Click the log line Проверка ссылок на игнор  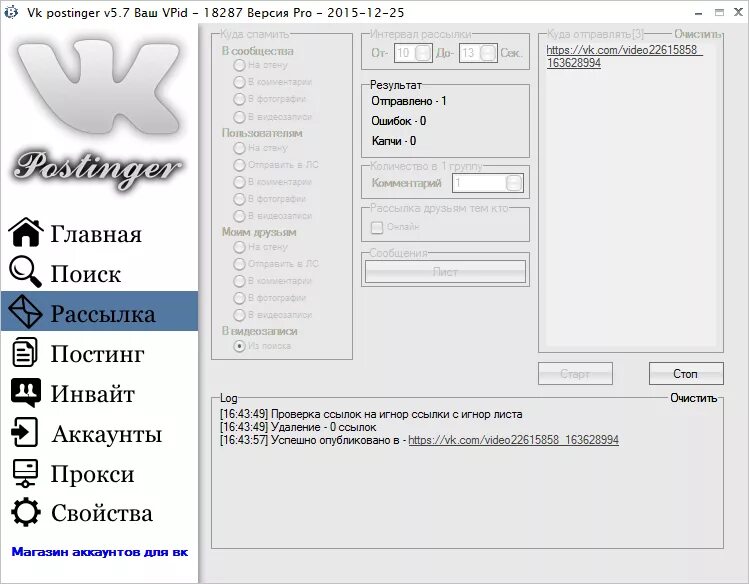pos(371,414)
